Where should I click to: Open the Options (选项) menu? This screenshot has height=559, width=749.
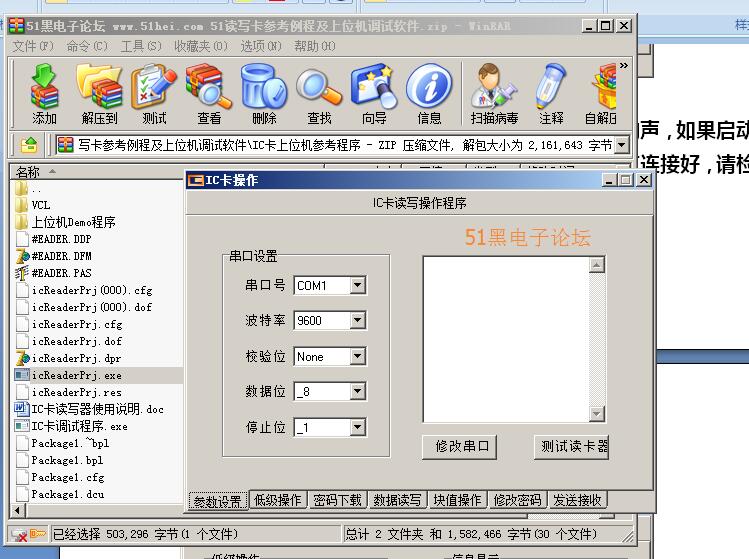(261, 46)
